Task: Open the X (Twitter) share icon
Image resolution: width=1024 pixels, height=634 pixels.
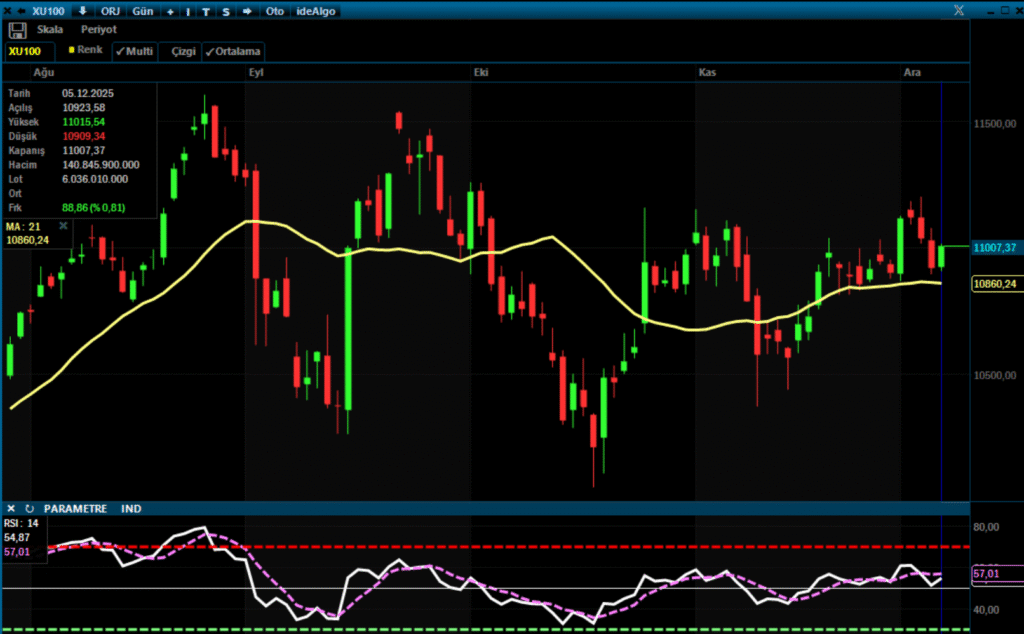Action: 959,10
